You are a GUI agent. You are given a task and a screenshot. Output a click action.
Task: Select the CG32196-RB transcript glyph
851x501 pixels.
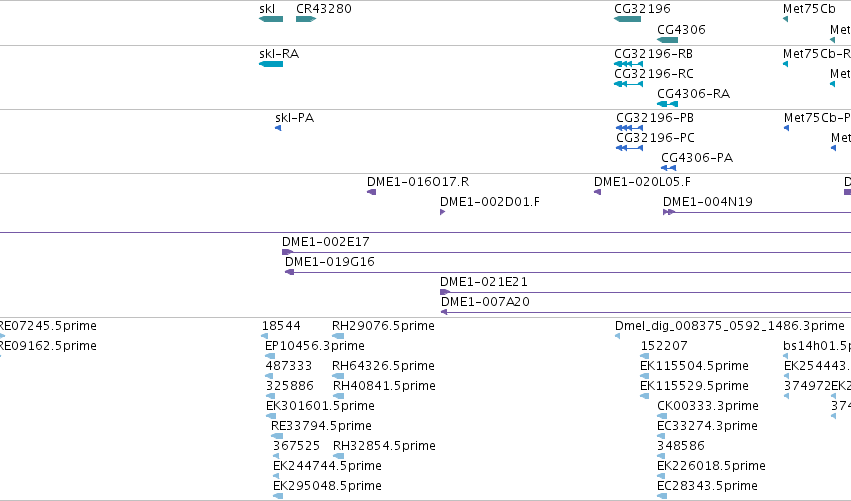[x=628, y=64]
